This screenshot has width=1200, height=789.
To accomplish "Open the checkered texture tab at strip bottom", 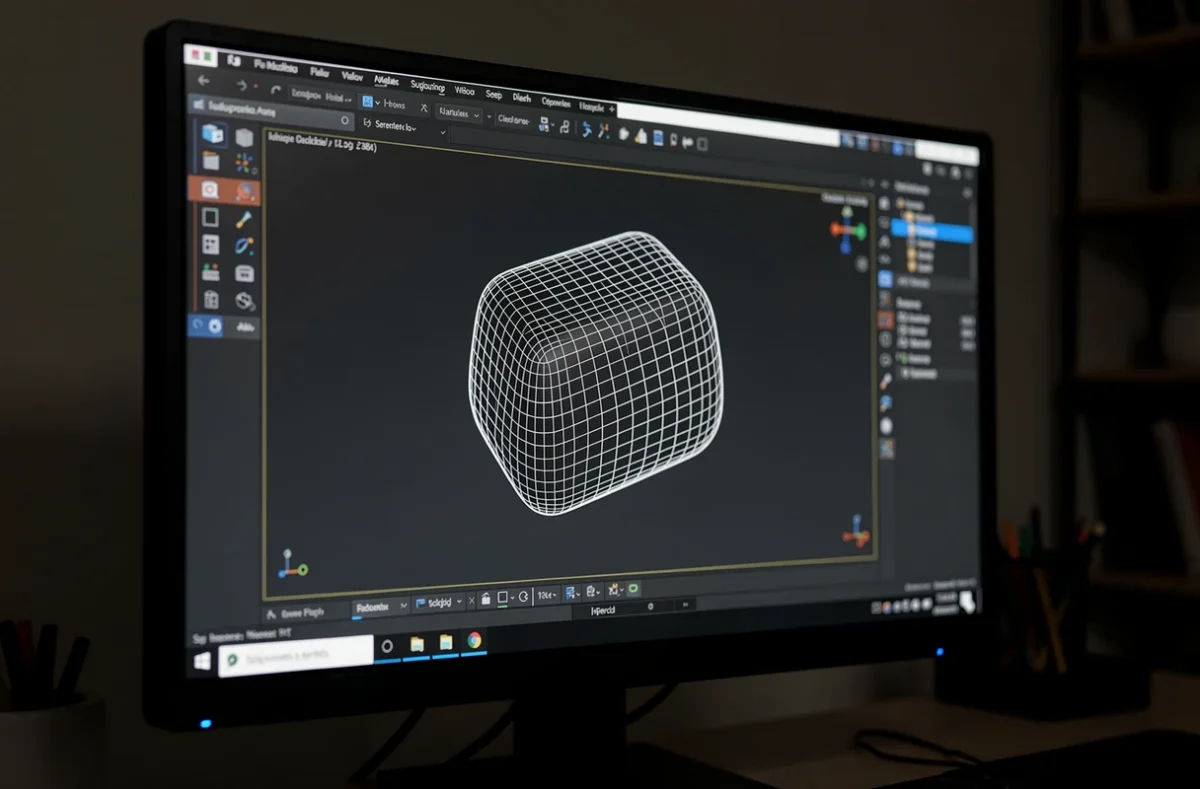I will (x=886, y=448).
